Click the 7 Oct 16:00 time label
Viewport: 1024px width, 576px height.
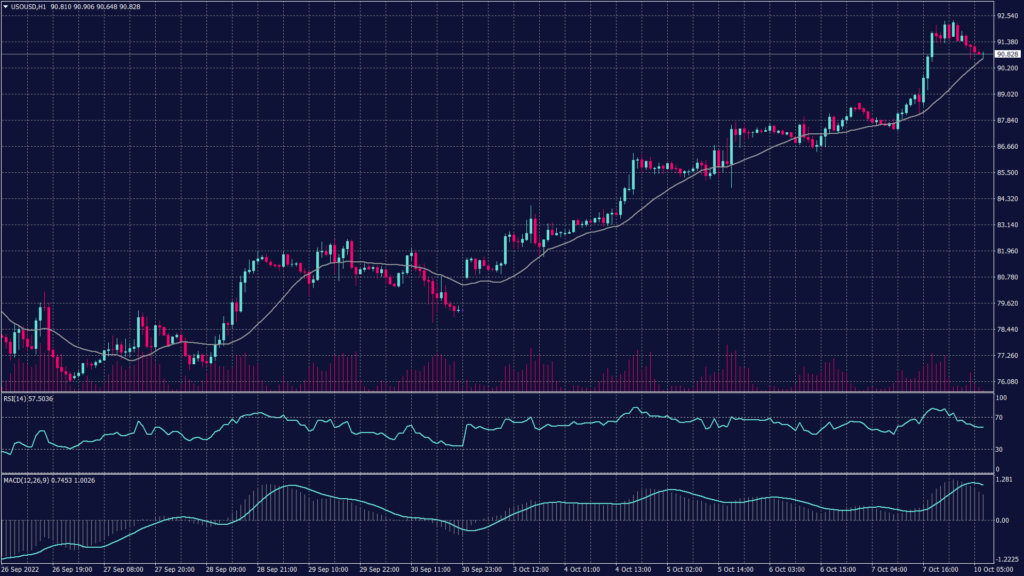point(940,568)
